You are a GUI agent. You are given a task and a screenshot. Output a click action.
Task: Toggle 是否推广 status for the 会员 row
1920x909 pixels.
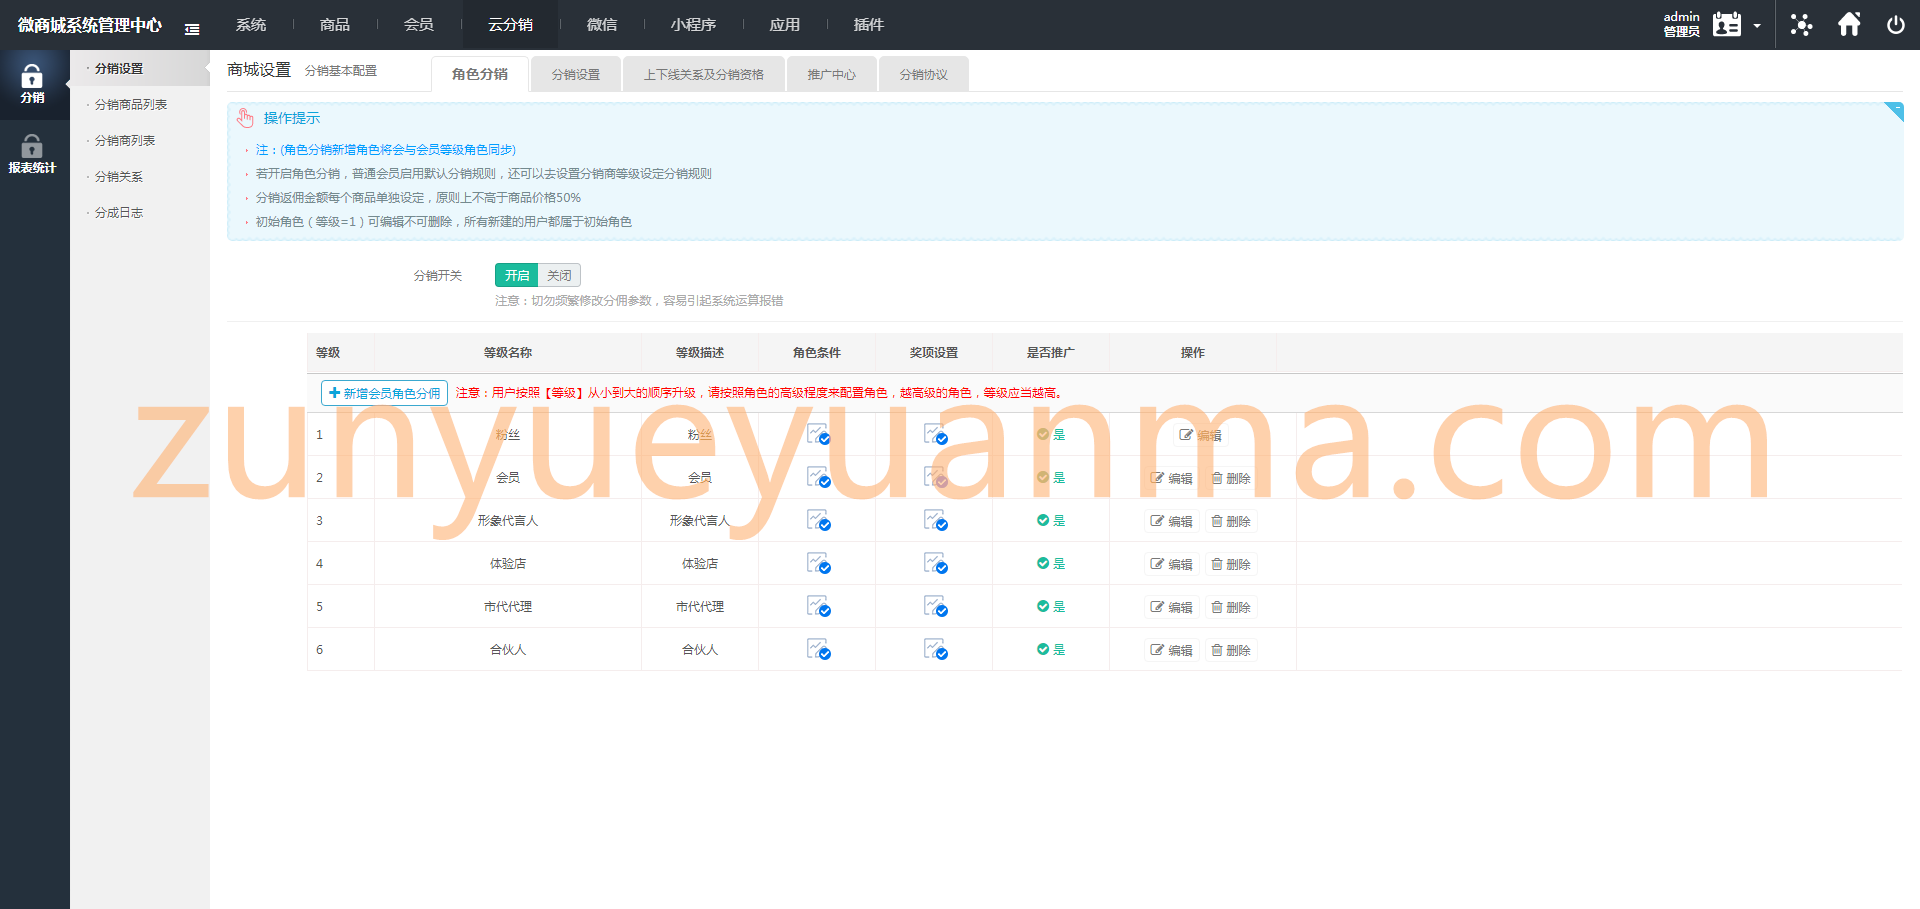click(x=1051, y=477)
